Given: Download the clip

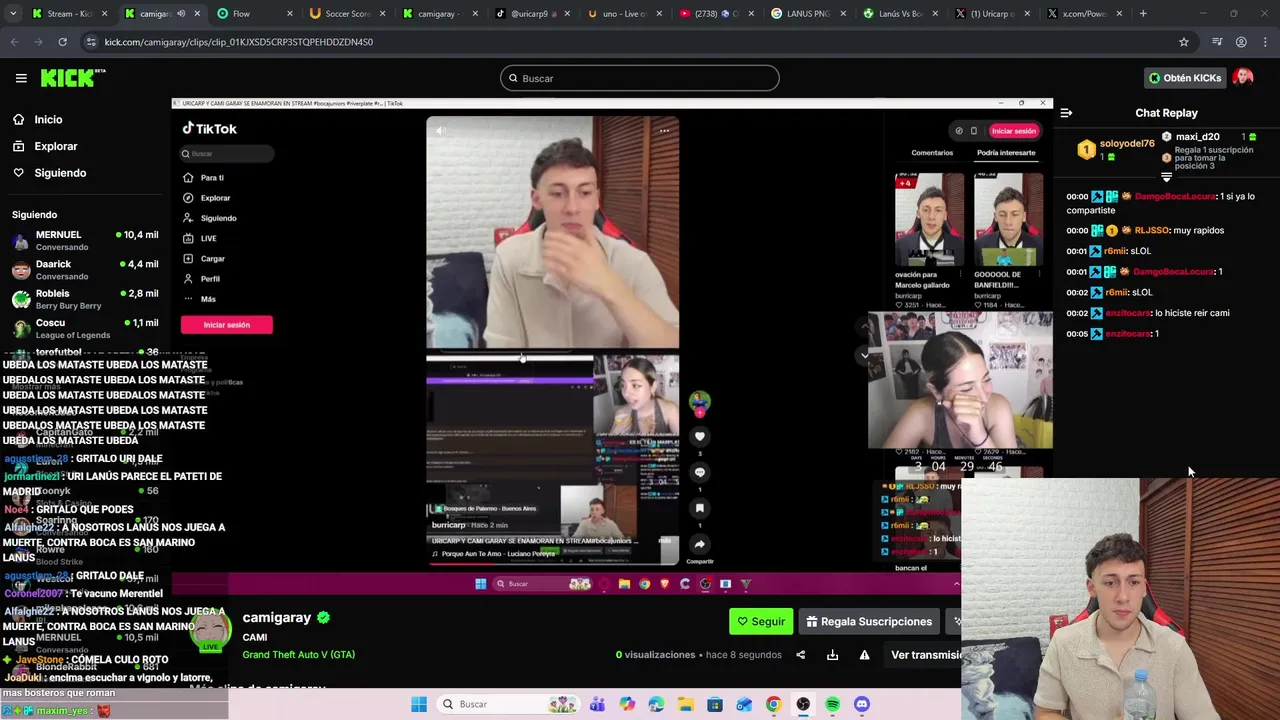Looking at the screenshot, I should click(832, 655).
